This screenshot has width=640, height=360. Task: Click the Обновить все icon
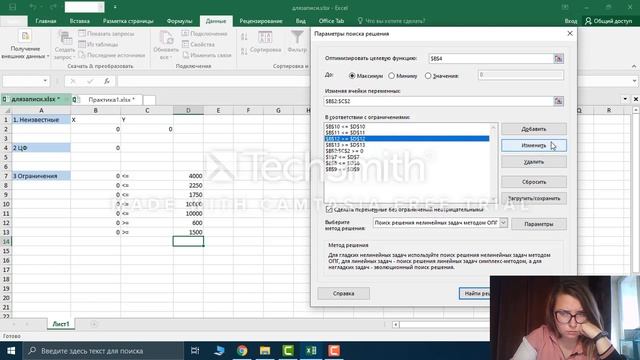[166, 38]
